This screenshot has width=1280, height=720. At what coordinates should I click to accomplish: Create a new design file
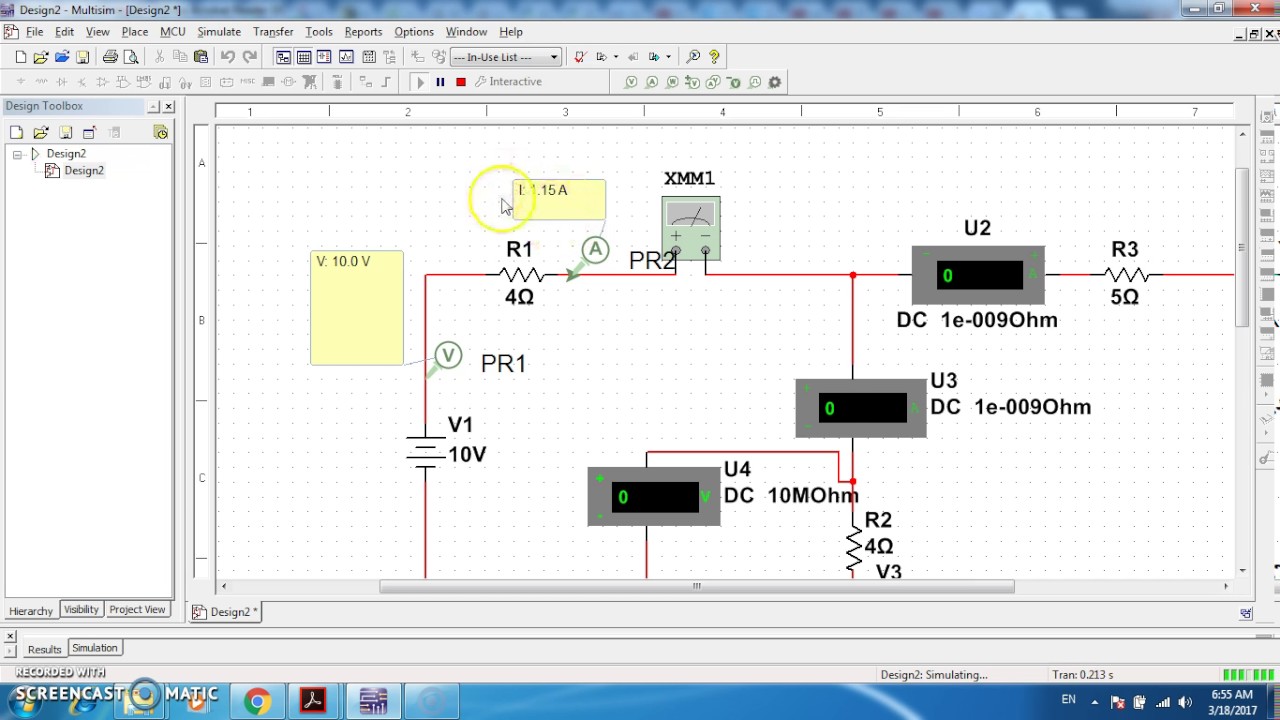point(20,57)
